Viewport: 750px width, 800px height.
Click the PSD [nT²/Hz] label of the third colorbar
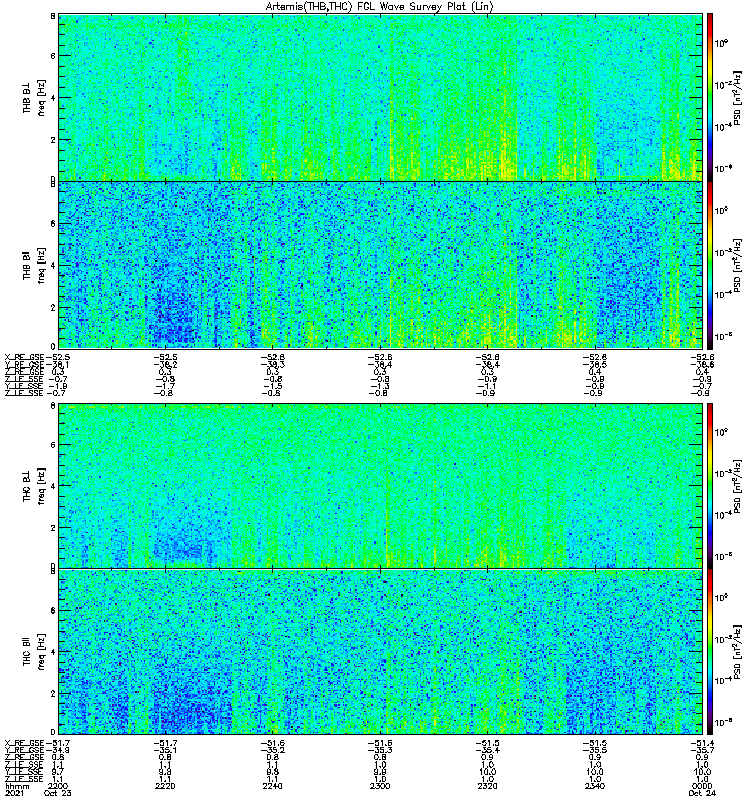(x=737, y=486)
